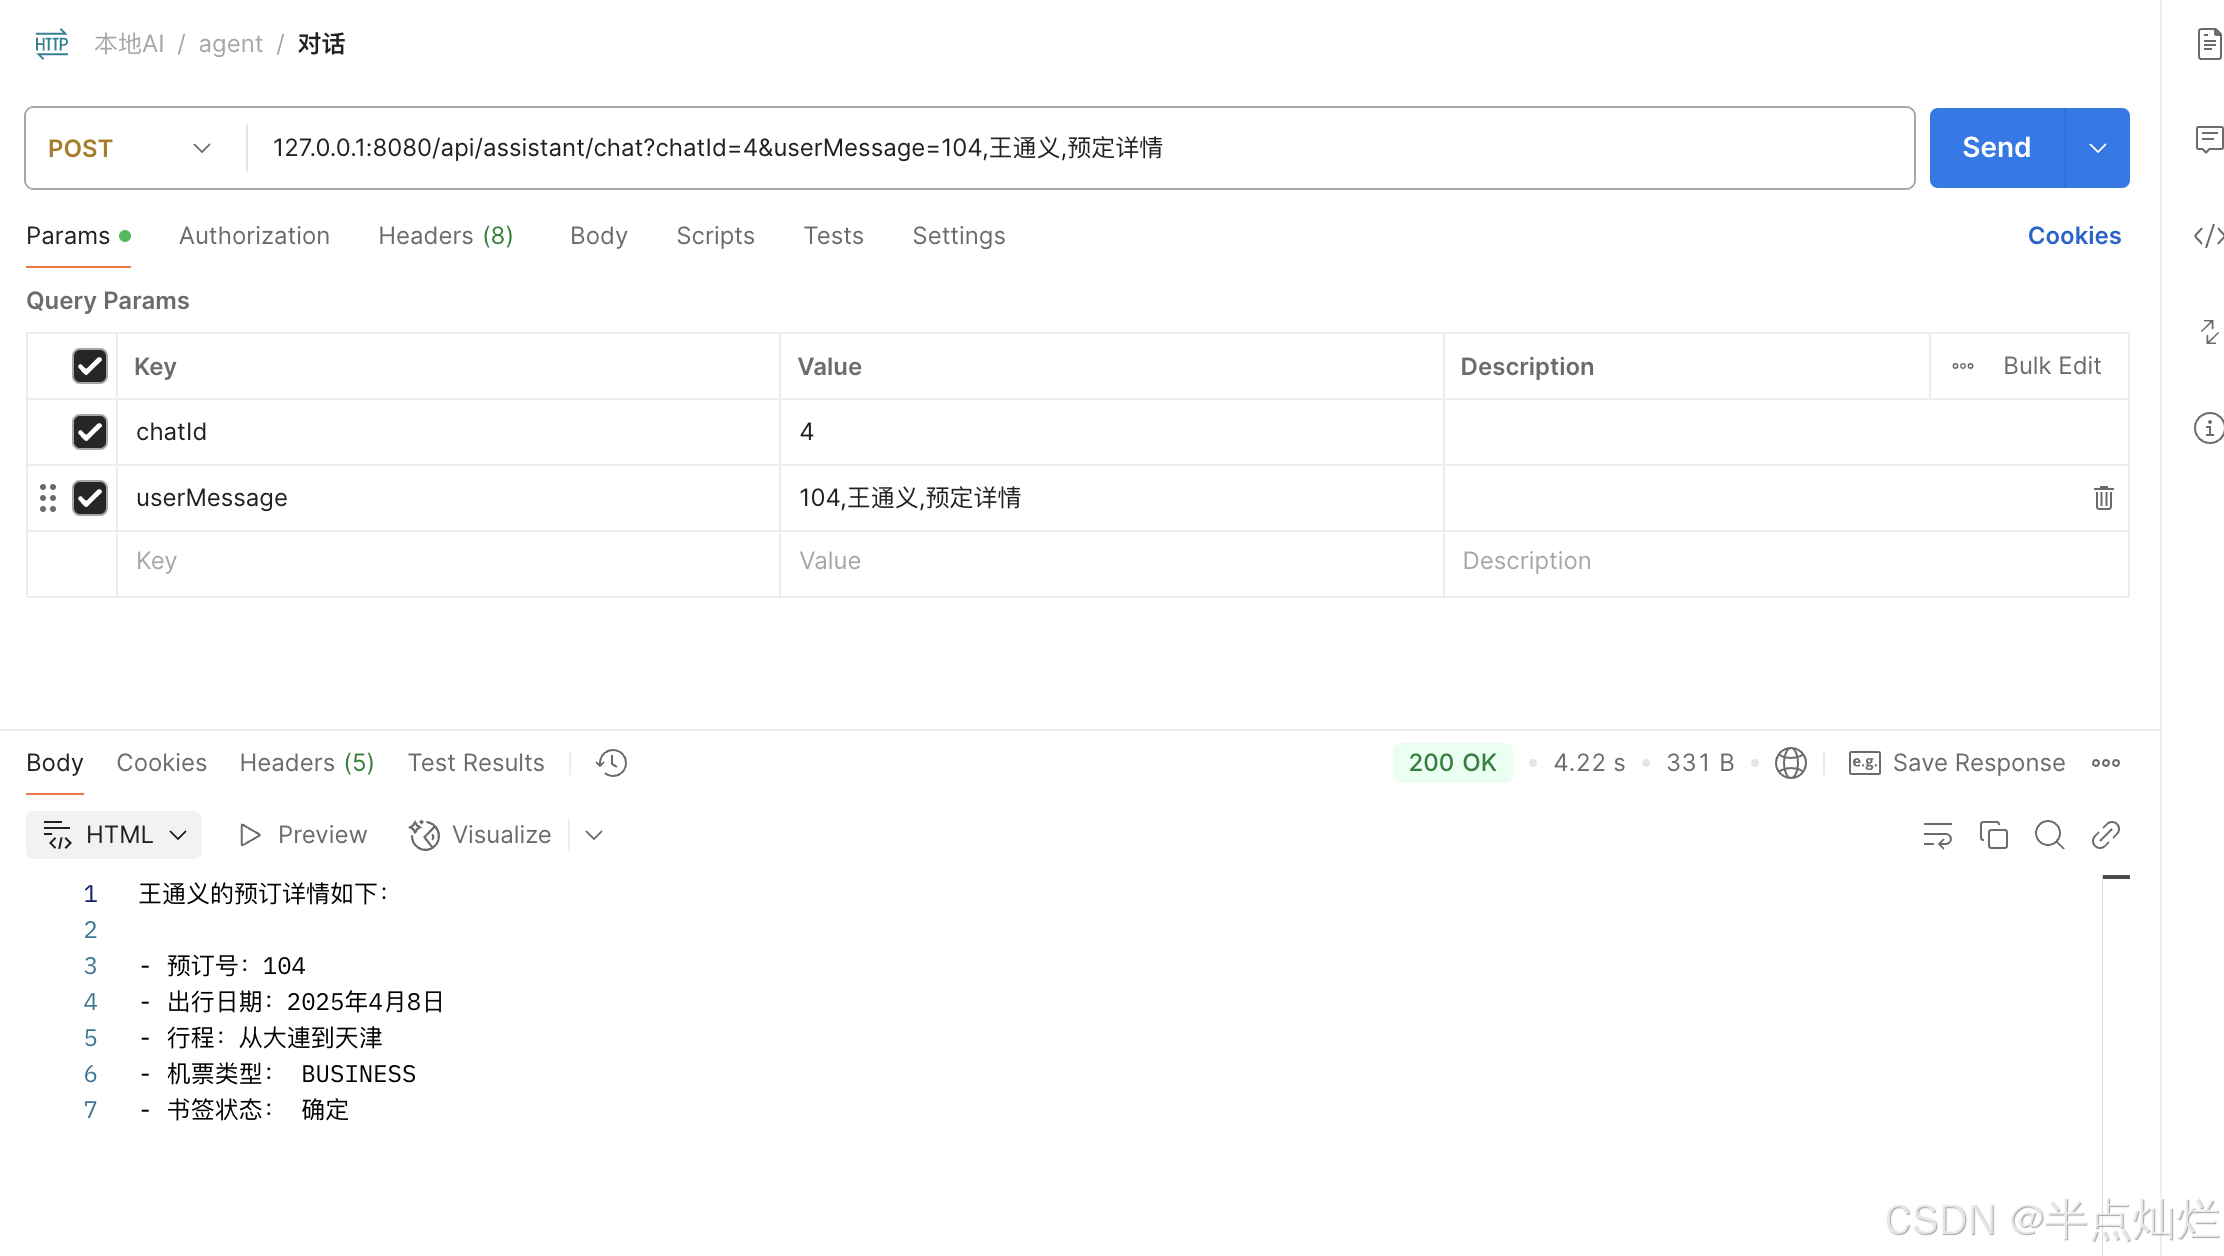Expand the Send button arrow dropdown
The height and width of the screenshot is (1256, 2224).
pyautogui.click(x=2097, y=148)
